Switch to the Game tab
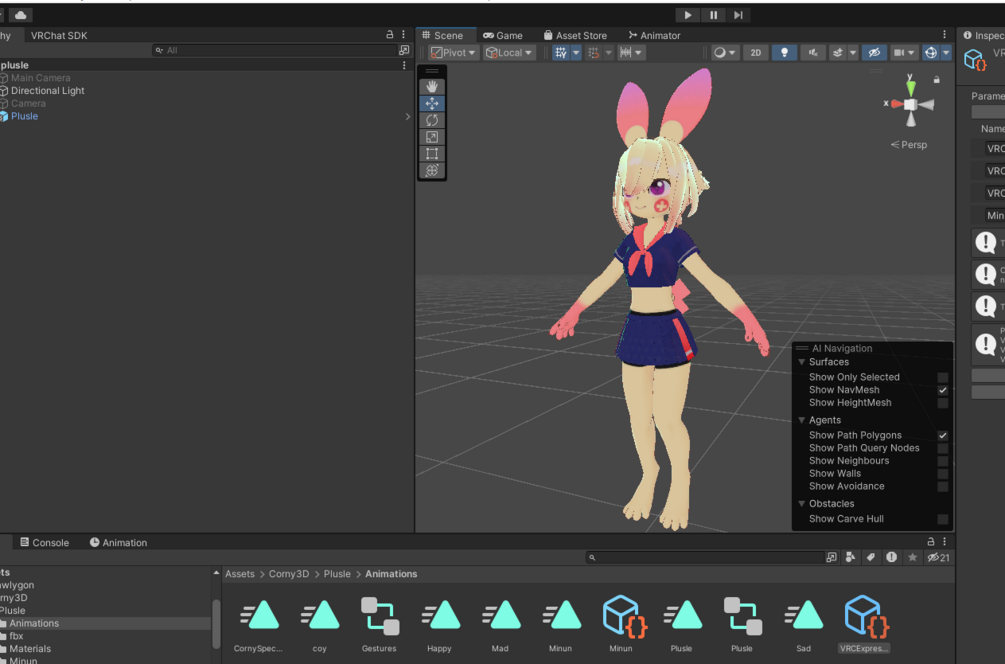 tap(503, 35)
